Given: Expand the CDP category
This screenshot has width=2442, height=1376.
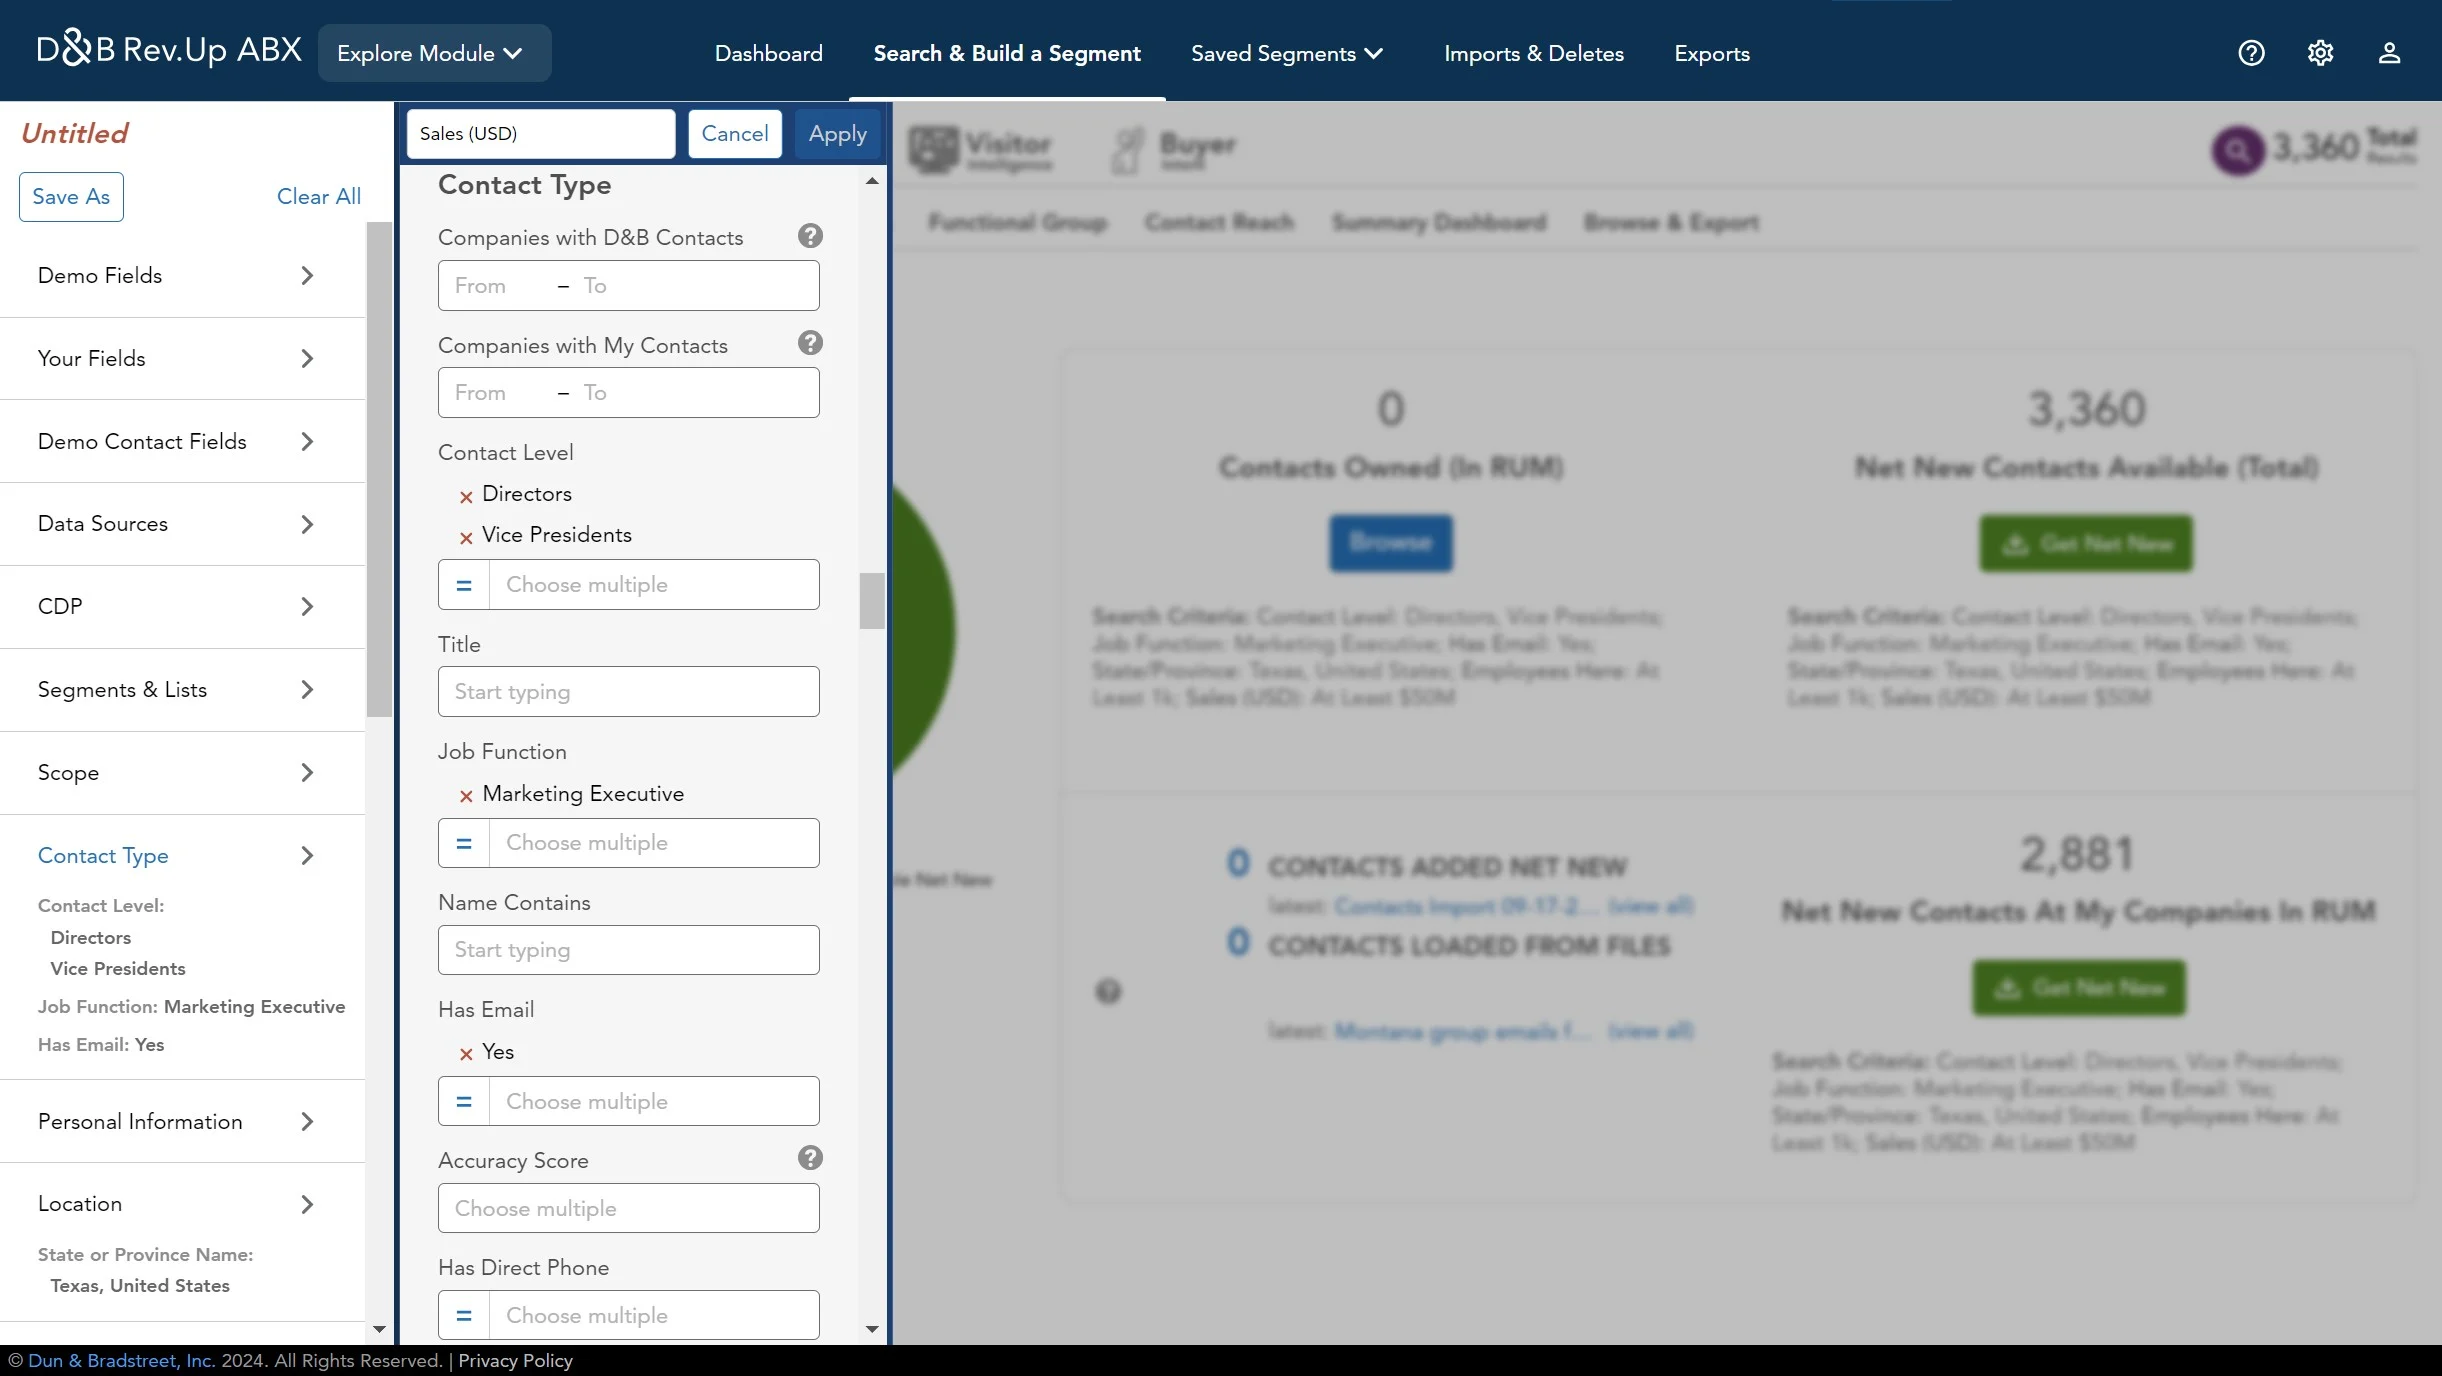Looking at the screenshot, I should click(182, 606).
